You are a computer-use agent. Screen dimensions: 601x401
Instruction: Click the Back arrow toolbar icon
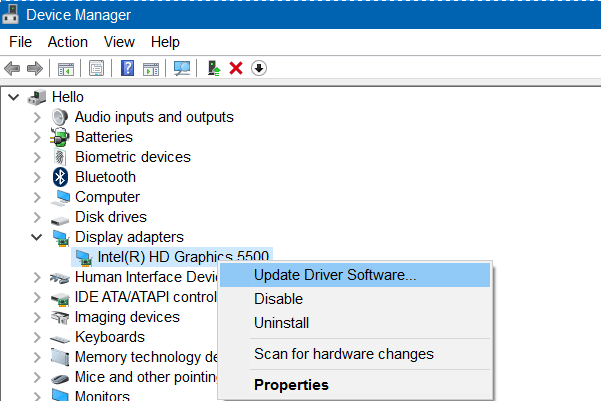click(13, 68)
